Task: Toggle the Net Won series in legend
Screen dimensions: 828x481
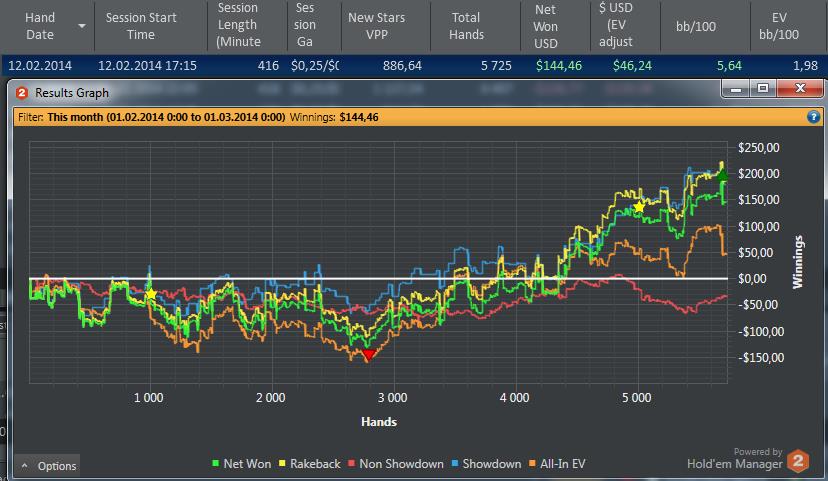Action: (x=241, y=464)
